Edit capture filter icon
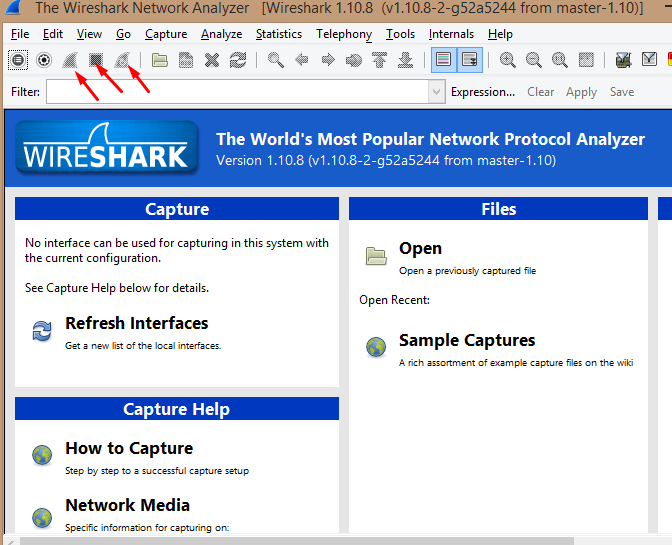 pos(623,60)
